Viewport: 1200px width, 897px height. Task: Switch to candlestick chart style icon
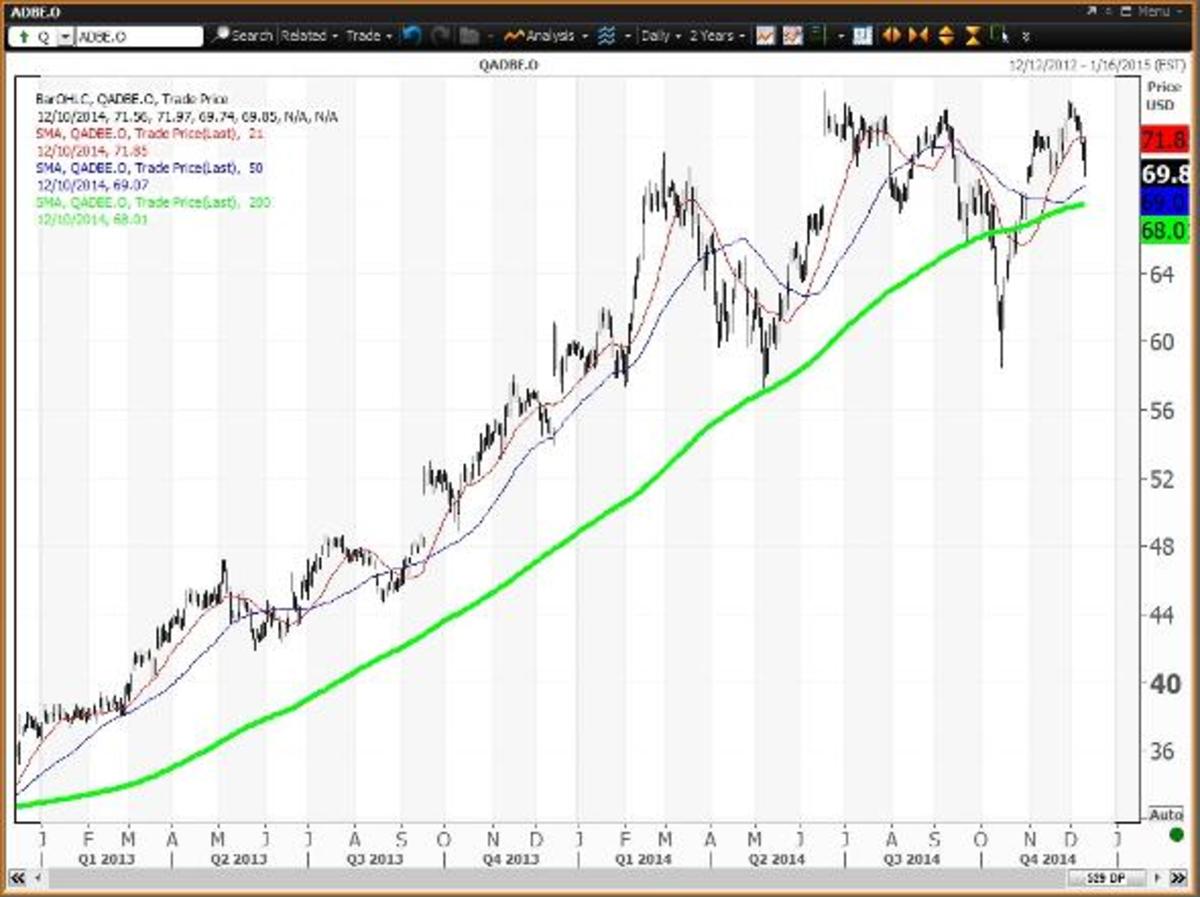[x=791, y=36]
